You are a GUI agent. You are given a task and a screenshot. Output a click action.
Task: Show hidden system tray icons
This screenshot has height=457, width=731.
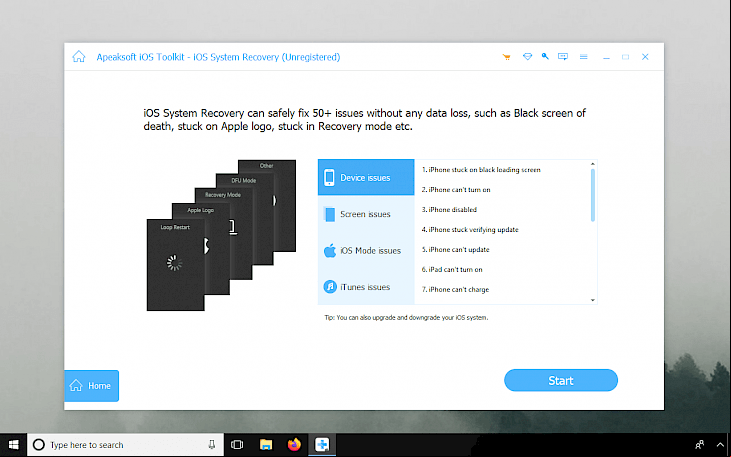pos(721,445)
